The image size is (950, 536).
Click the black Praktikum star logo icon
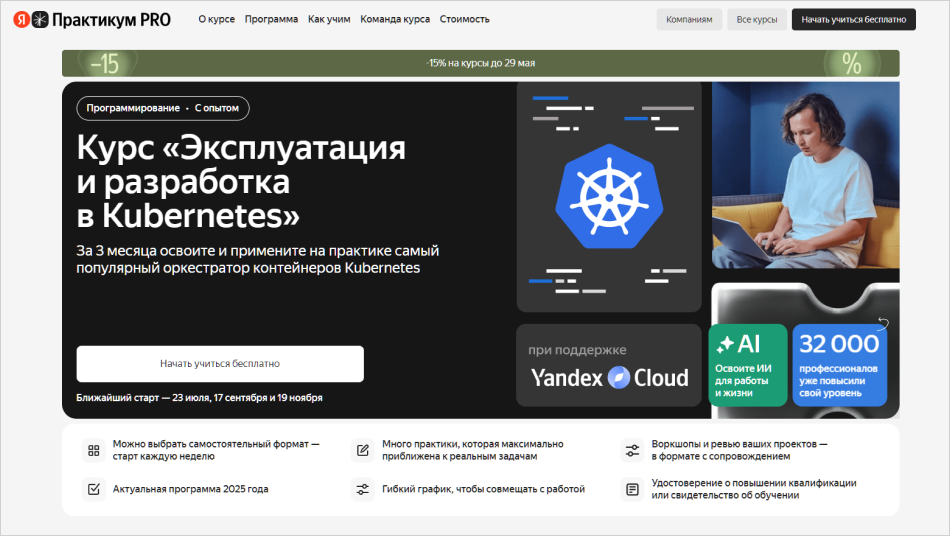click(x=40, y=19)
